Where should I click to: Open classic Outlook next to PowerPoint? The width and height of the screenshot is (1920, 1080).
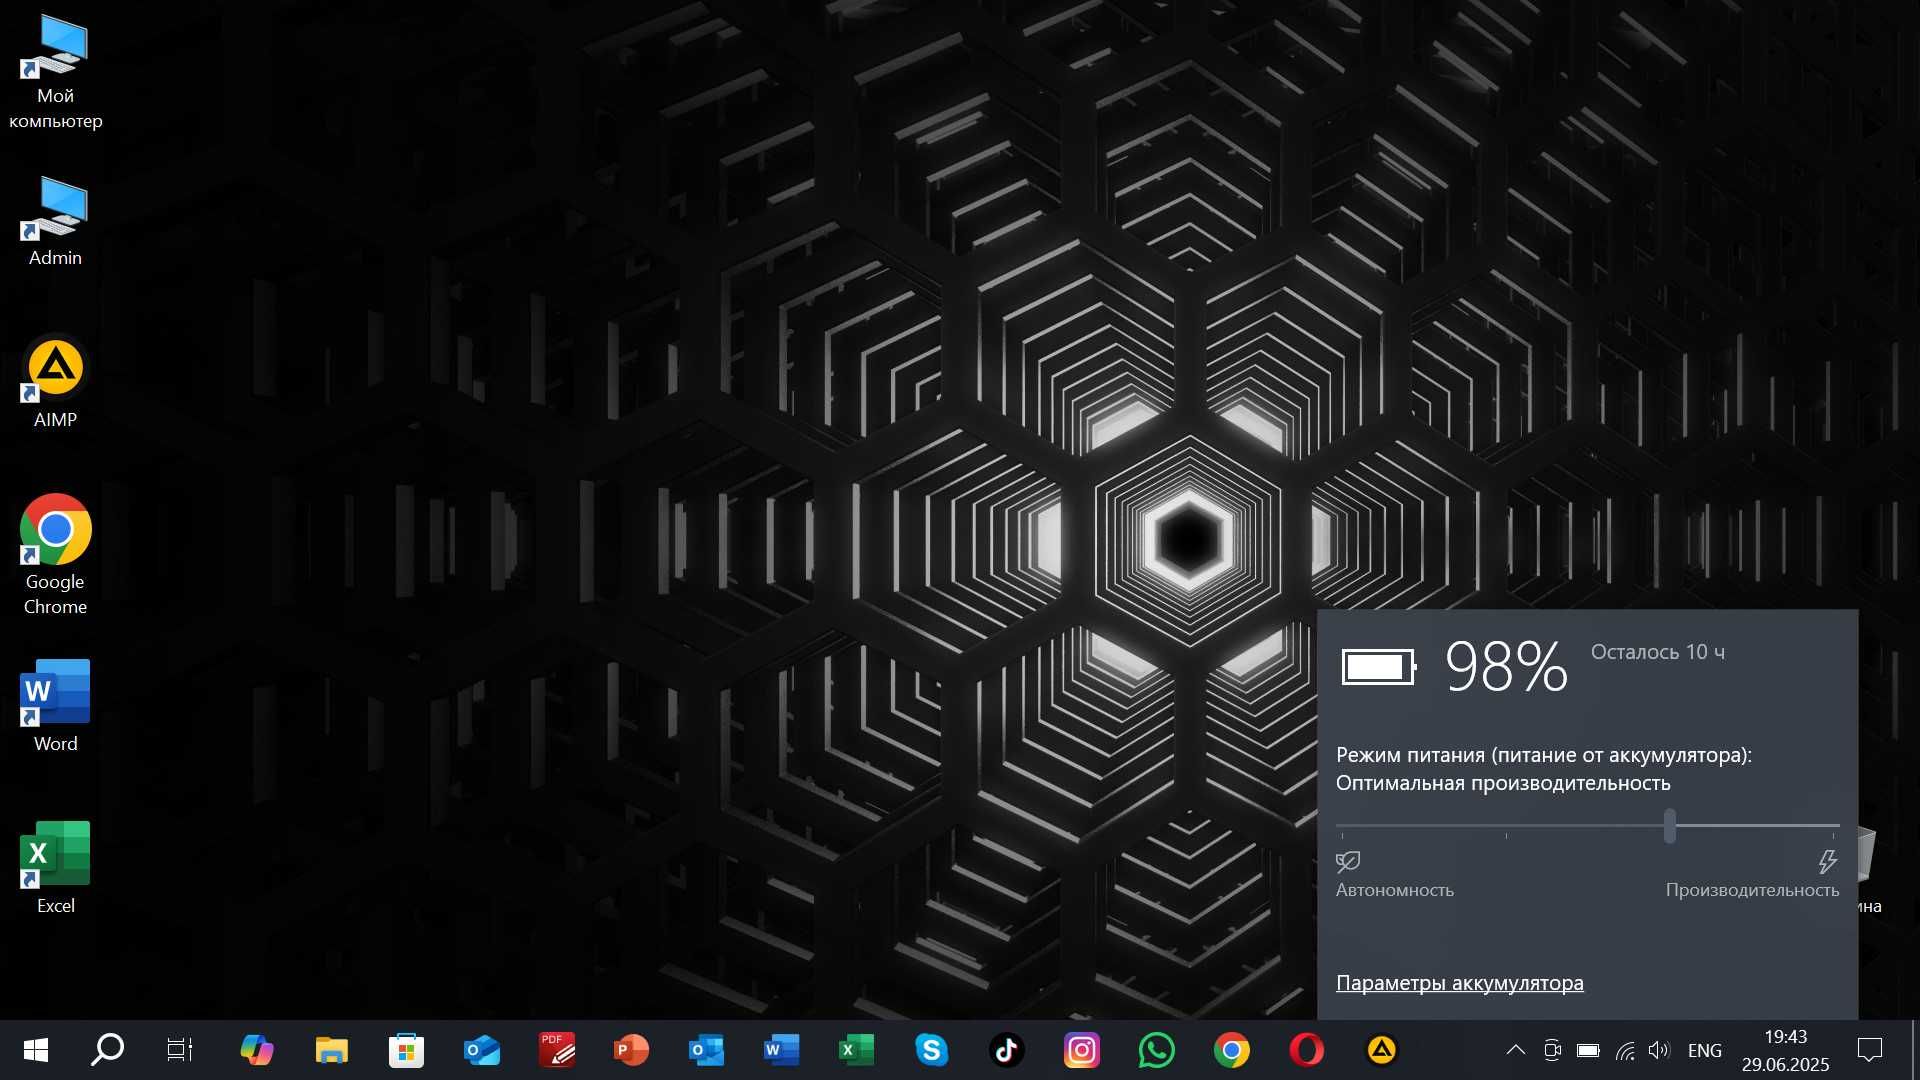pyautogui.click(x=706, y=1050)
